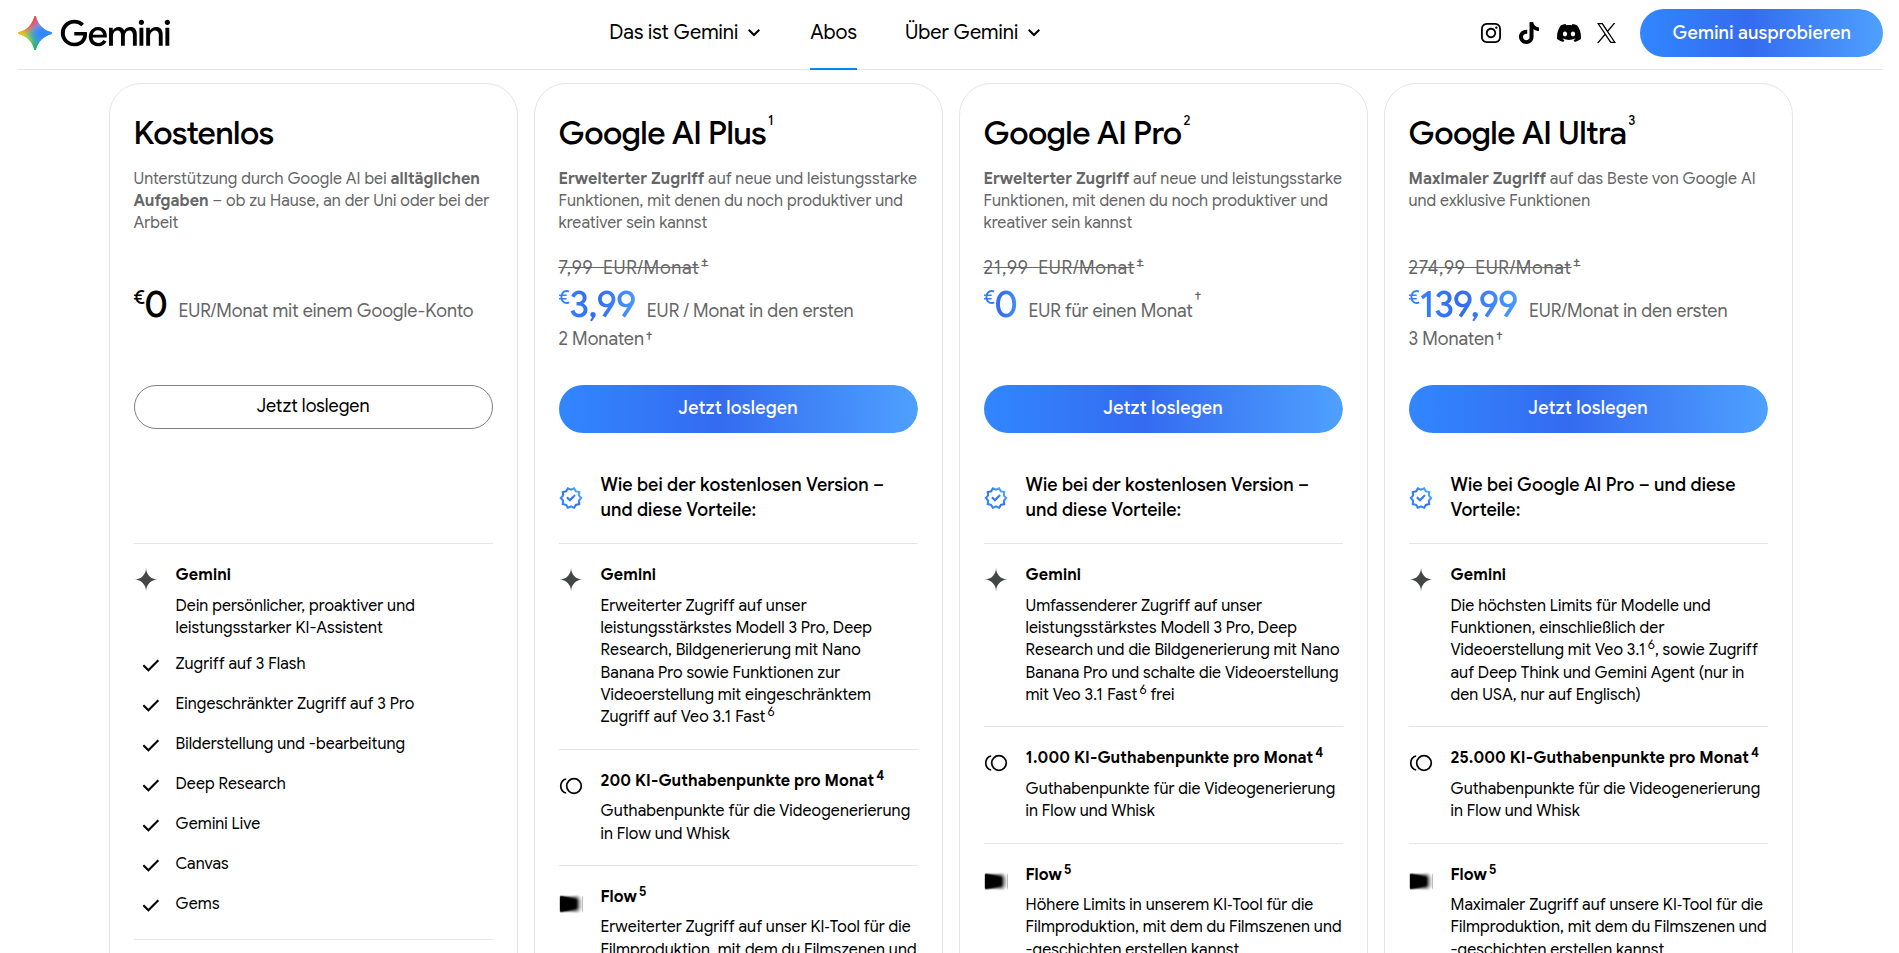Screen dimensions: 1899x953
Task: Start Google AI Pro with 'Jetzt loslegen'
Action: coord(1163,408)
